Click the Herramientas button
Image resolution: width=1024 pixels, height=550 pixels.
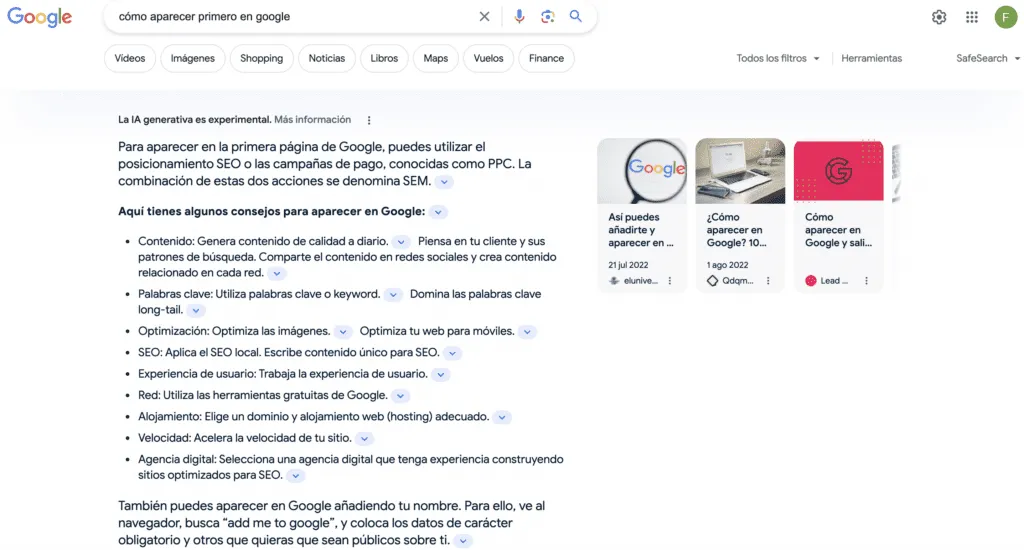point(871,58)
